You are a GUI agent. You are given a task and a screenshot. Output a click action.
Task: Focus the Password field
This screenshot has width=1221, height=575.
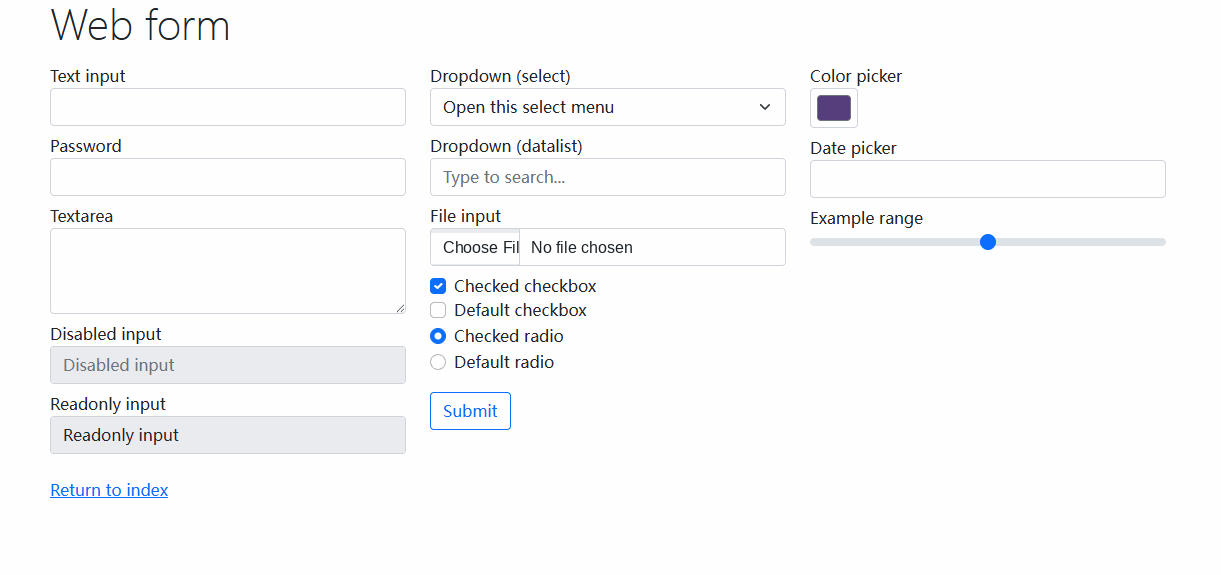tap(228, 177)
